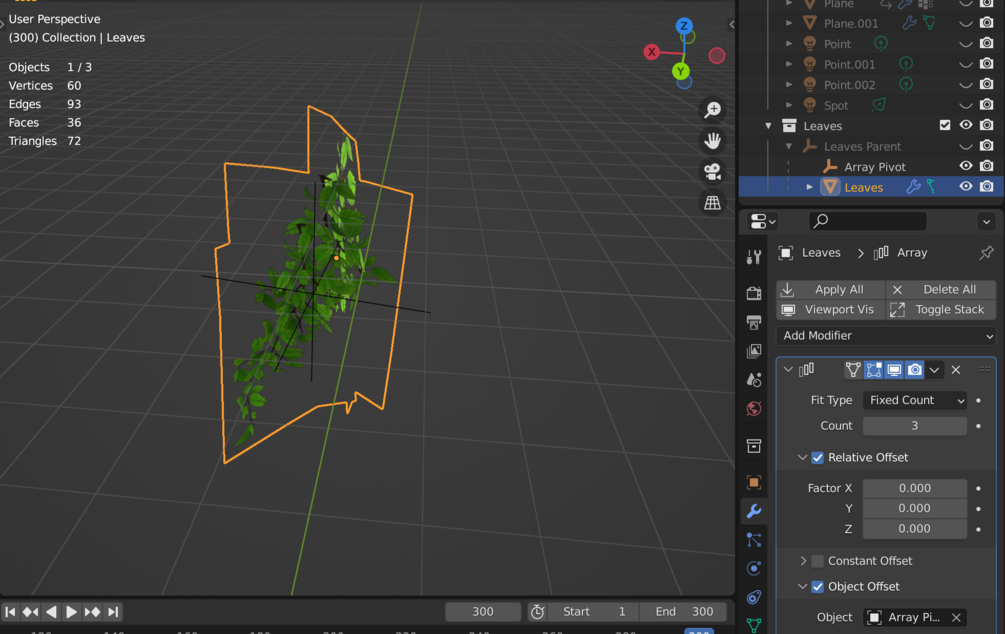Remove the Array modifier with X
Viewport: 1005px width, 634px height.
point(956,370)
